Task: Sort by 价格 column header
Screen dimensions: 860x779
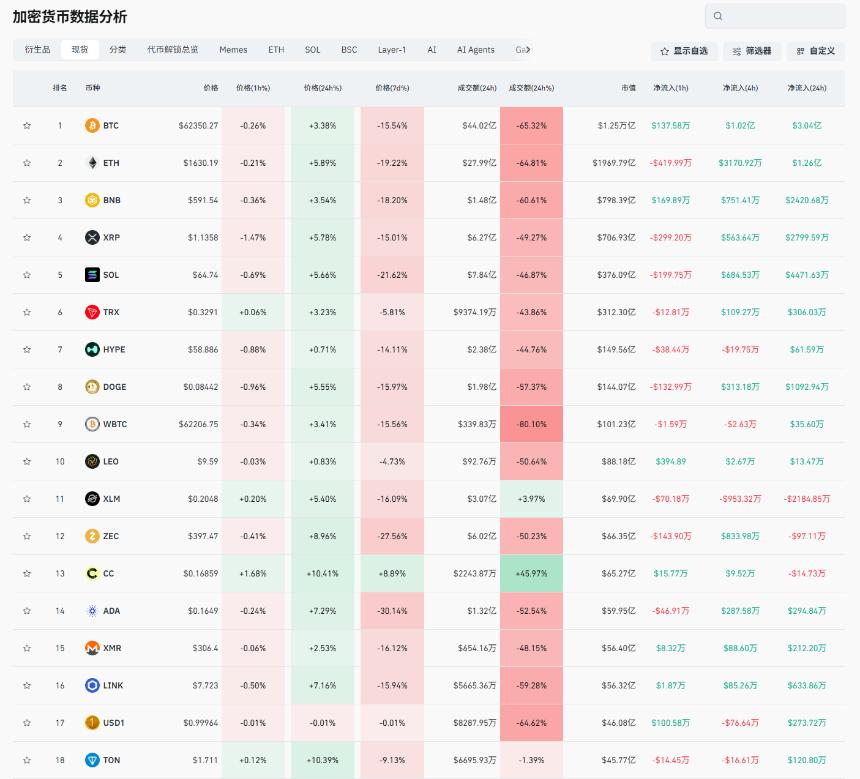Action: coord(211,88)
